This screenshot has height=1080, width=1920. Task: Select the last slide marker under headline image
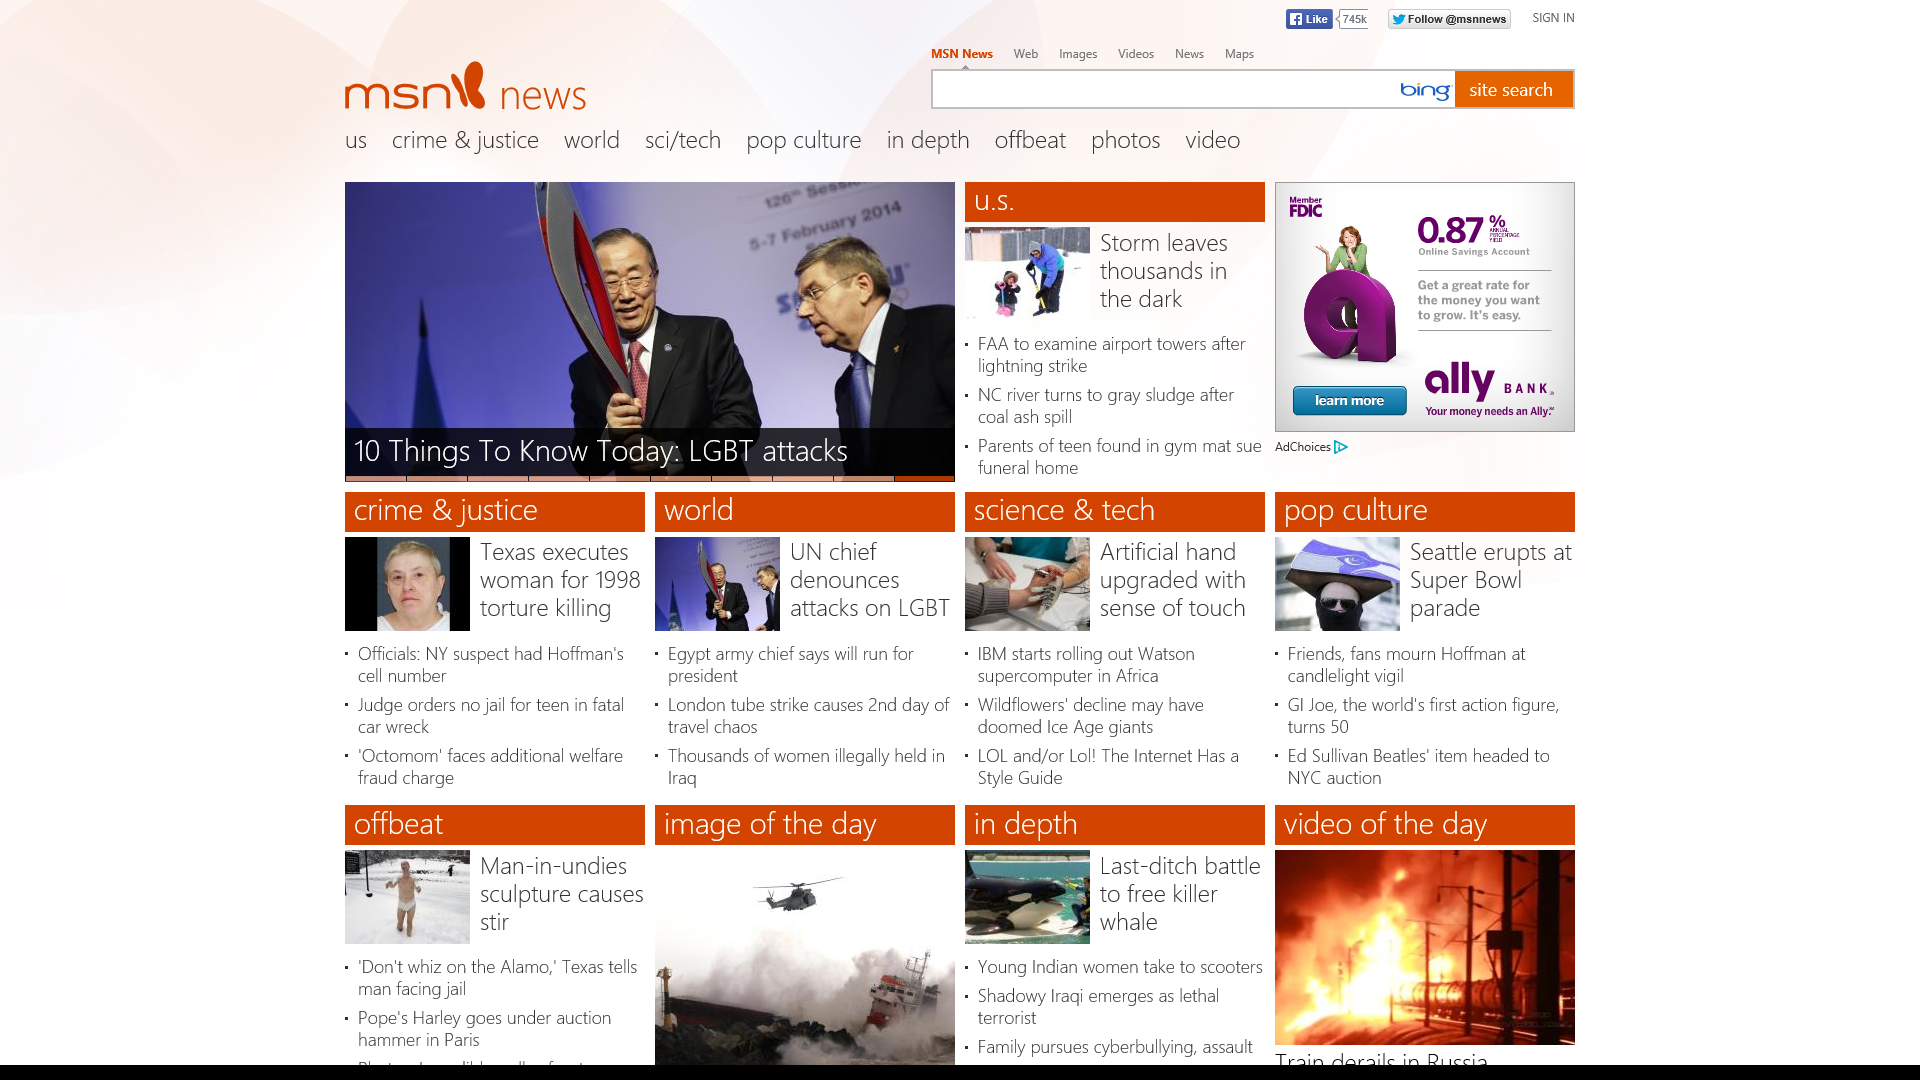pyautogui.click(x=924, y=479)
